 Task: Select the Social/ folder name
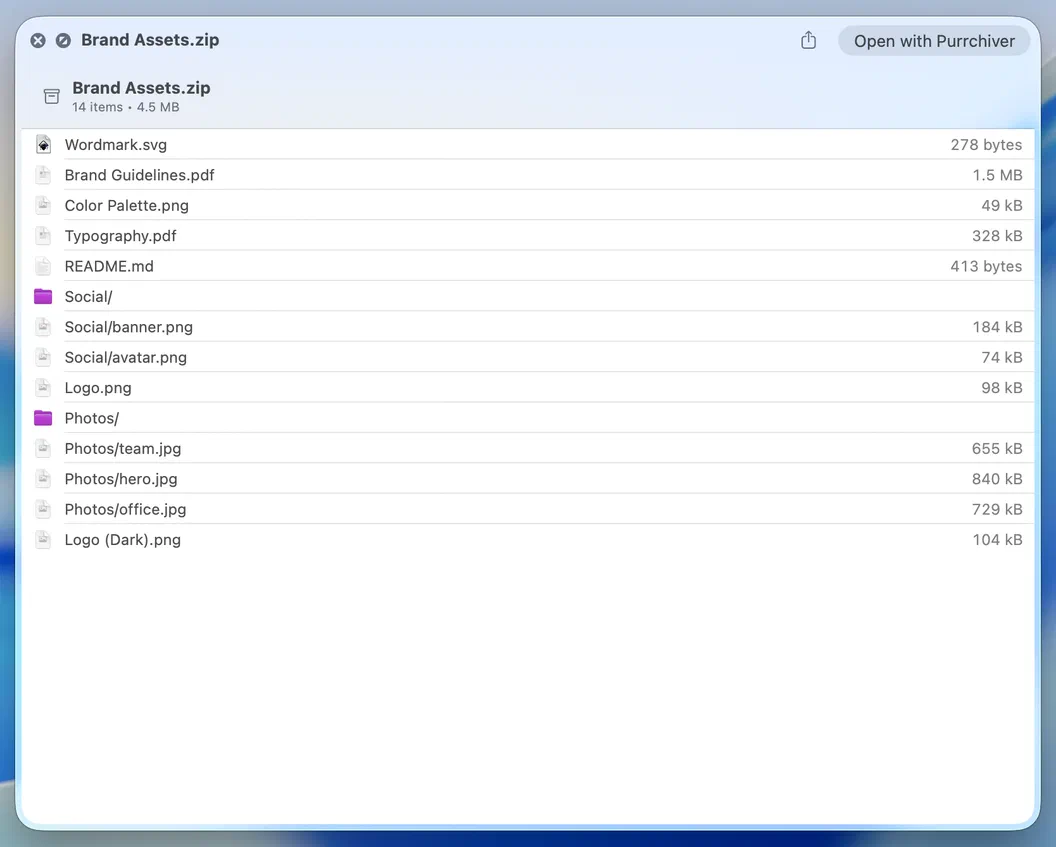click(88, 297)
